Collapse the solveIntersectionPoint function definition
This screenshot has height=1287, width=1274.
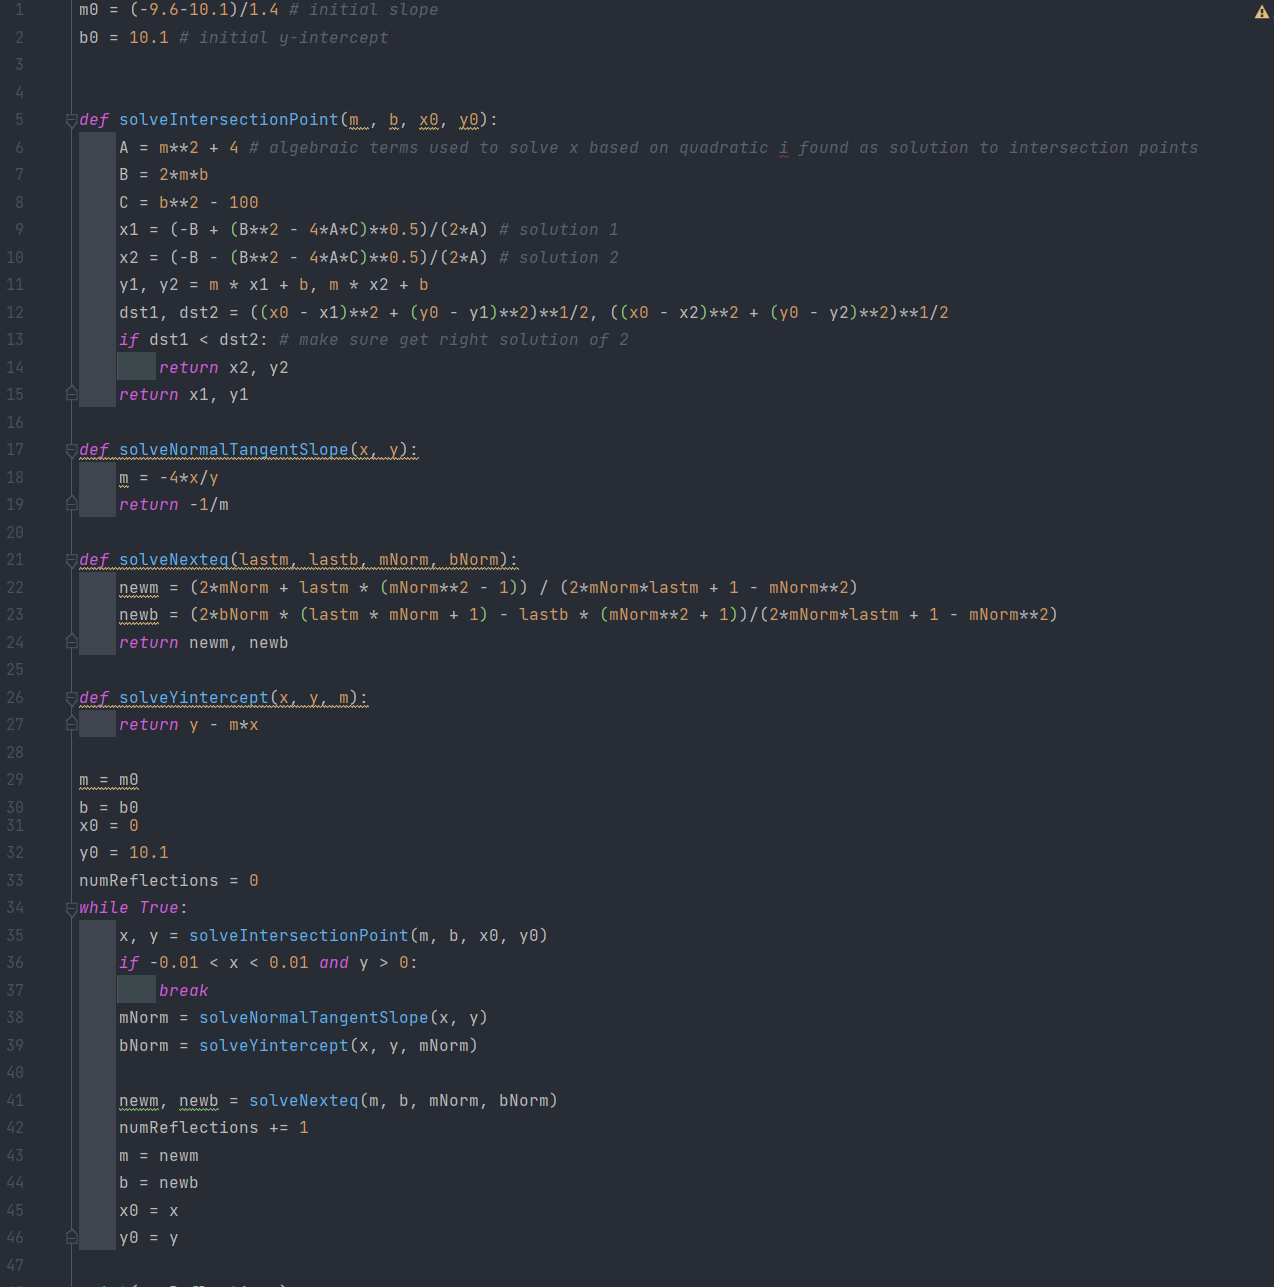(x=71, y=120)
